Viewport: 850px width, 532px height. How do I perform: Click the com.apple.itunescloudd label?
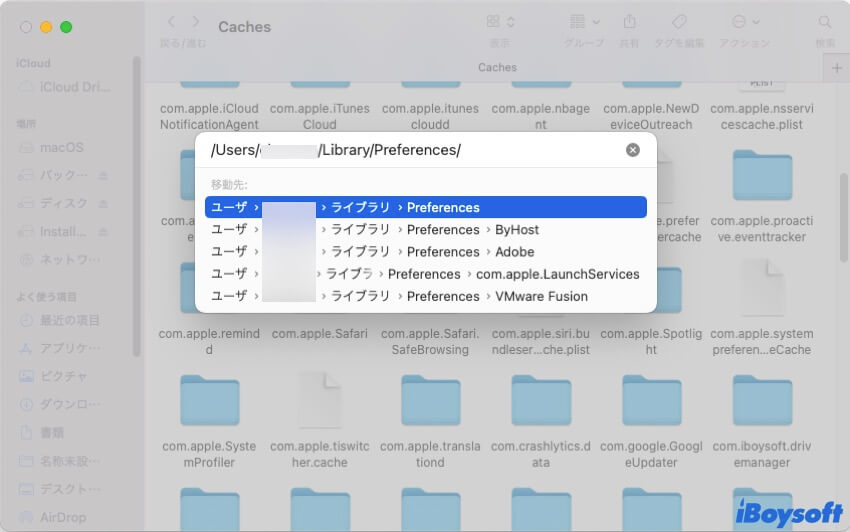pyautogui.click(x=430, y=117)
